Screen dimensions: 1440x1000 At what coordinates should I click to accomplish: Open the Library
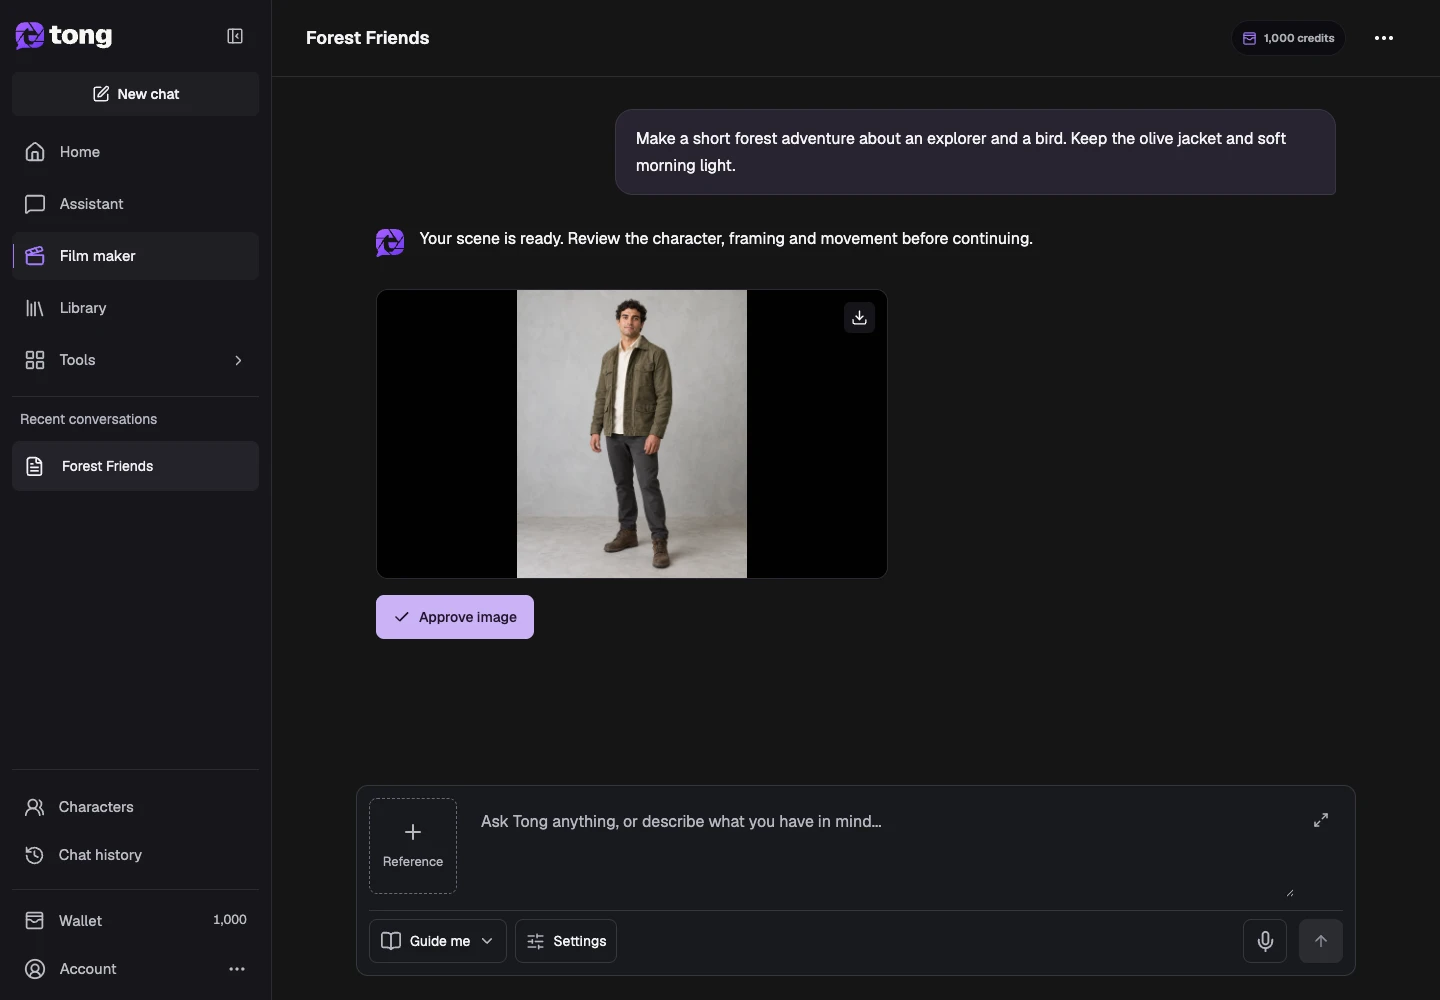point(136,308)
